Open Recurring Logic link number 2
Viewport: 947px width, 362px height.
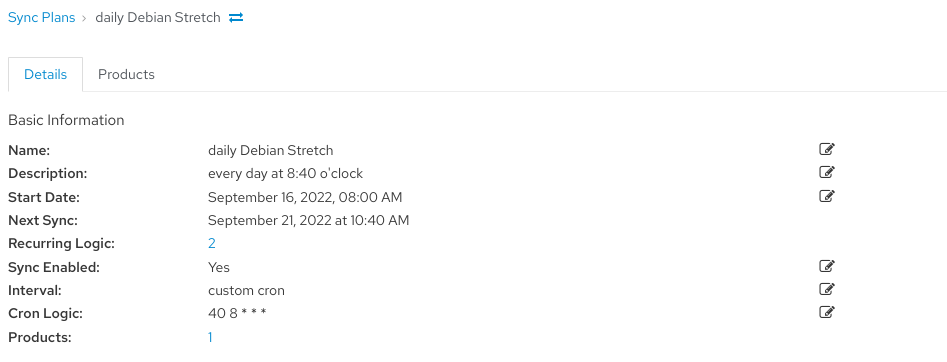click(x=211, y=243)
